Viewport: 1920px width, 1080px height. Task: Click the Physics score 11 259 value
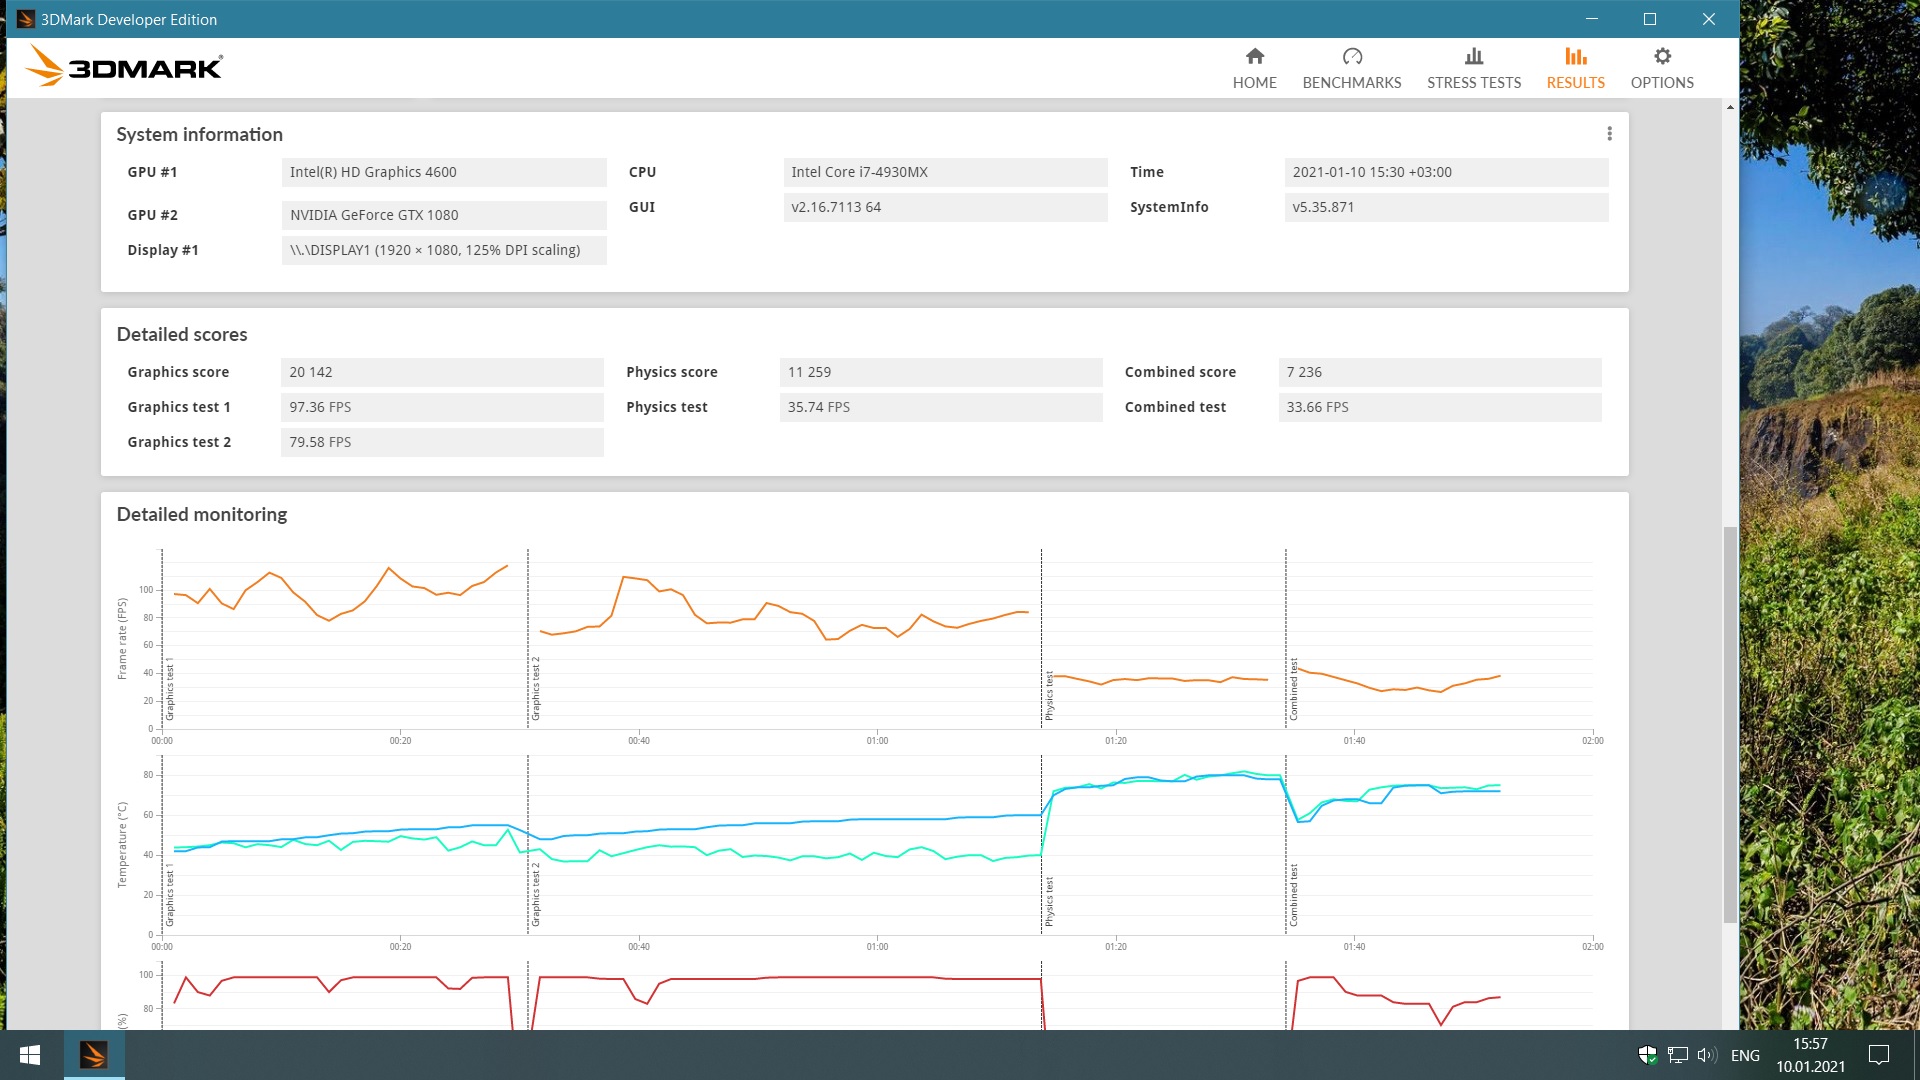(x=941, y=372)
